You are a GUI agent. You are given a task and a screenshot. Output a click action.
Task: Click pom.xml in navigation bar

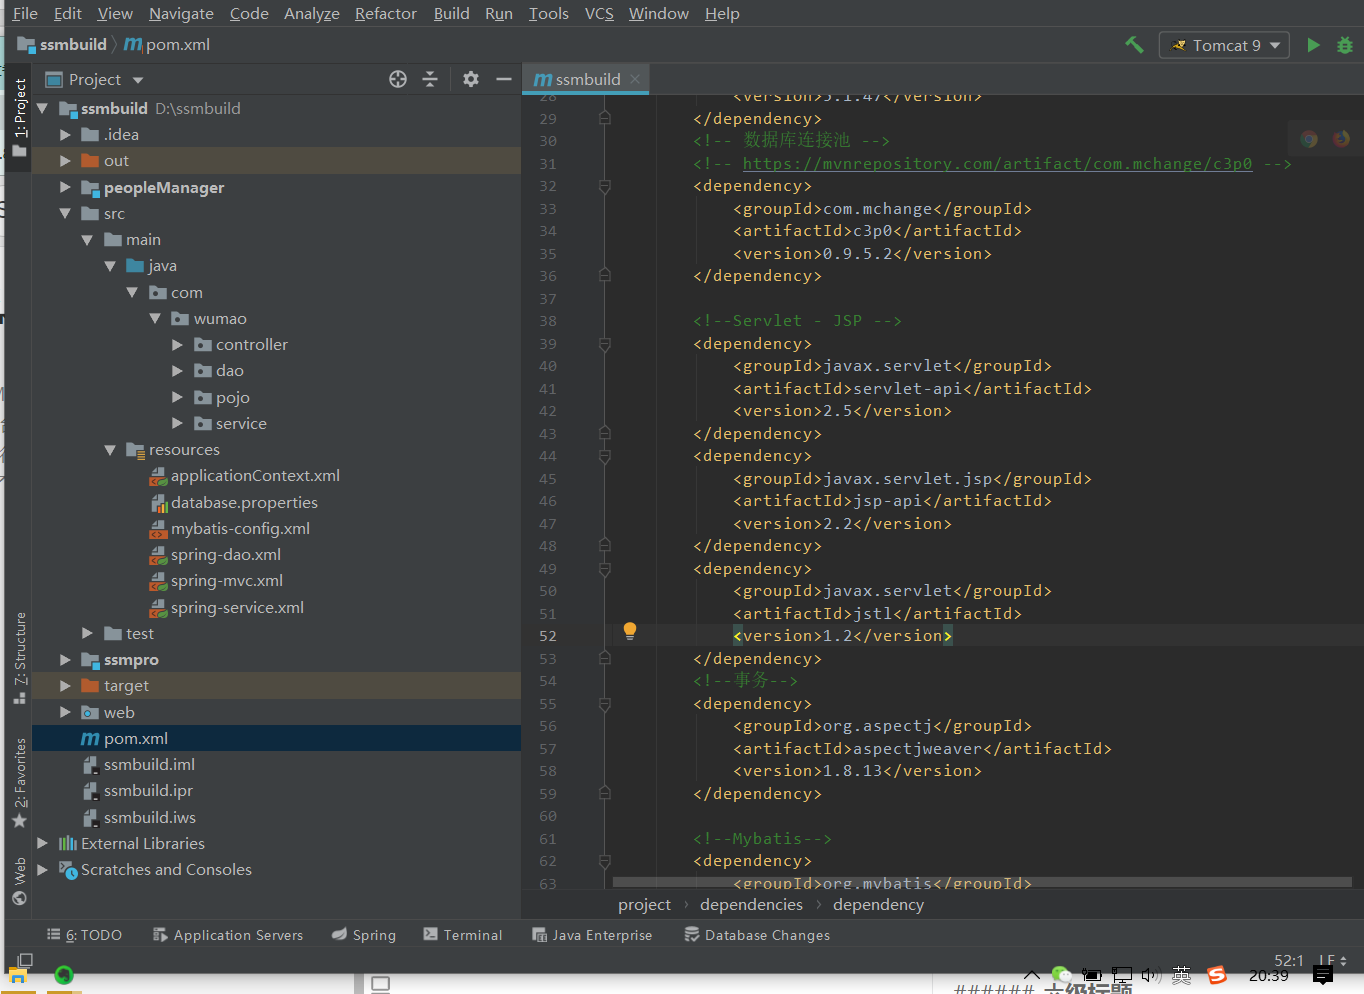(166, 45)
